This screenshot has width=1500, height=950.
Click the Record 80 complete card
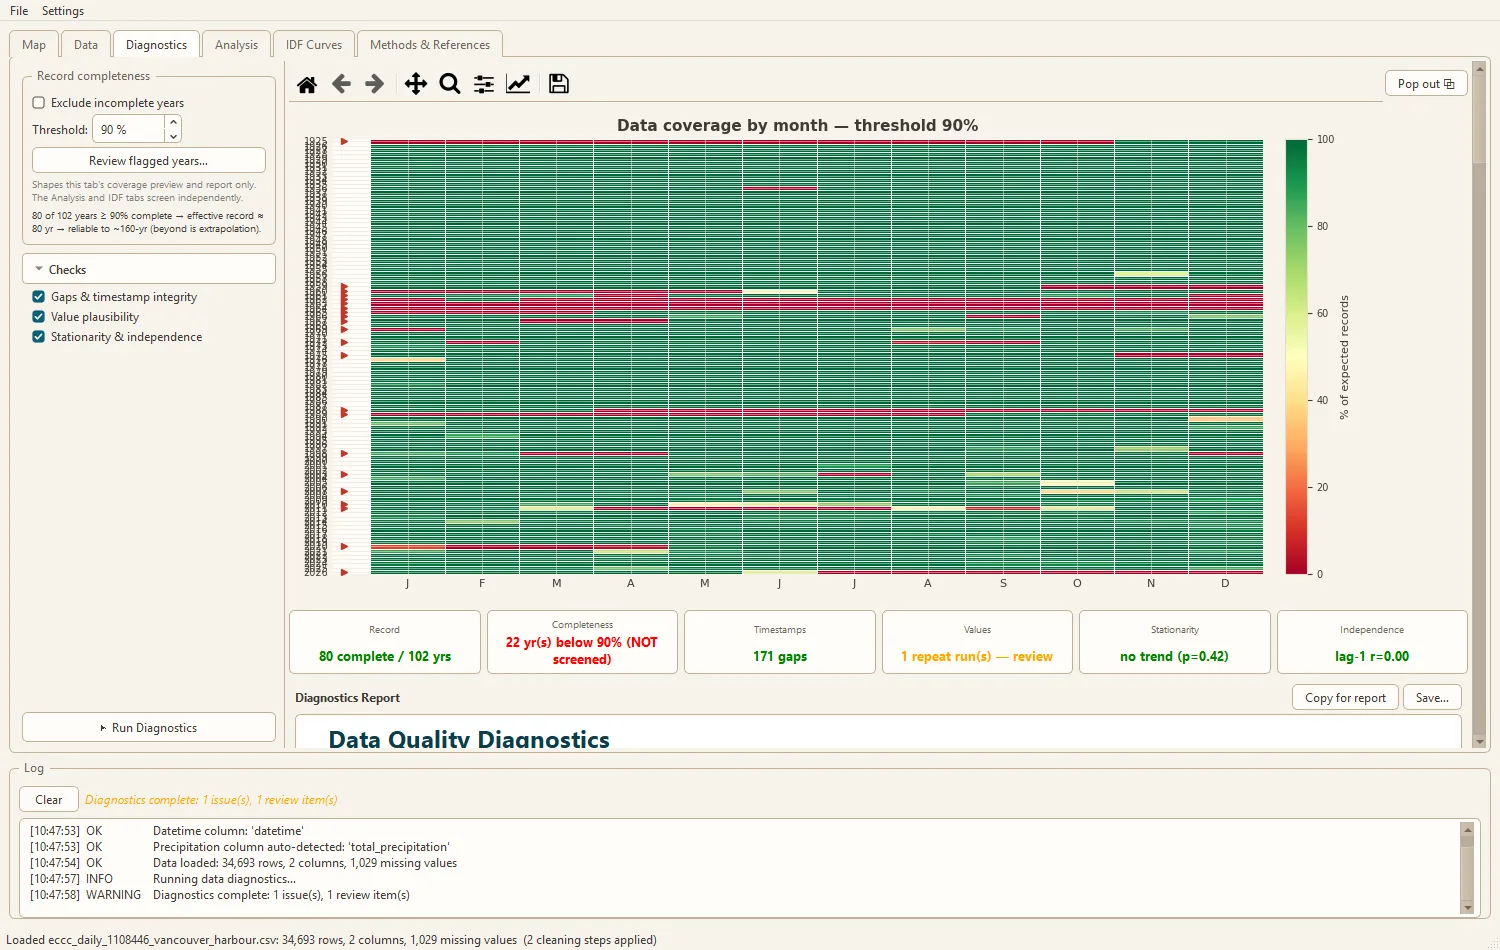coord(385,642)
